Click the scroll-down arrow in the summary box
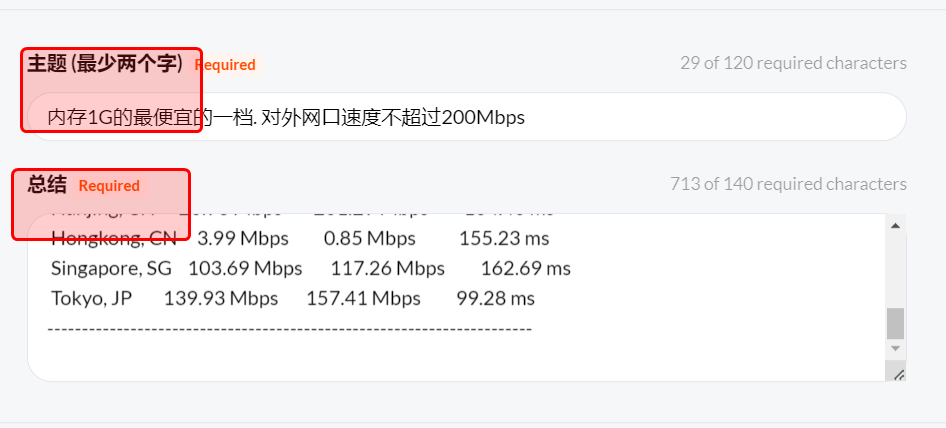The width and height of the screenshot is (946, 428). pyautogui.click(x=895, y=348)
